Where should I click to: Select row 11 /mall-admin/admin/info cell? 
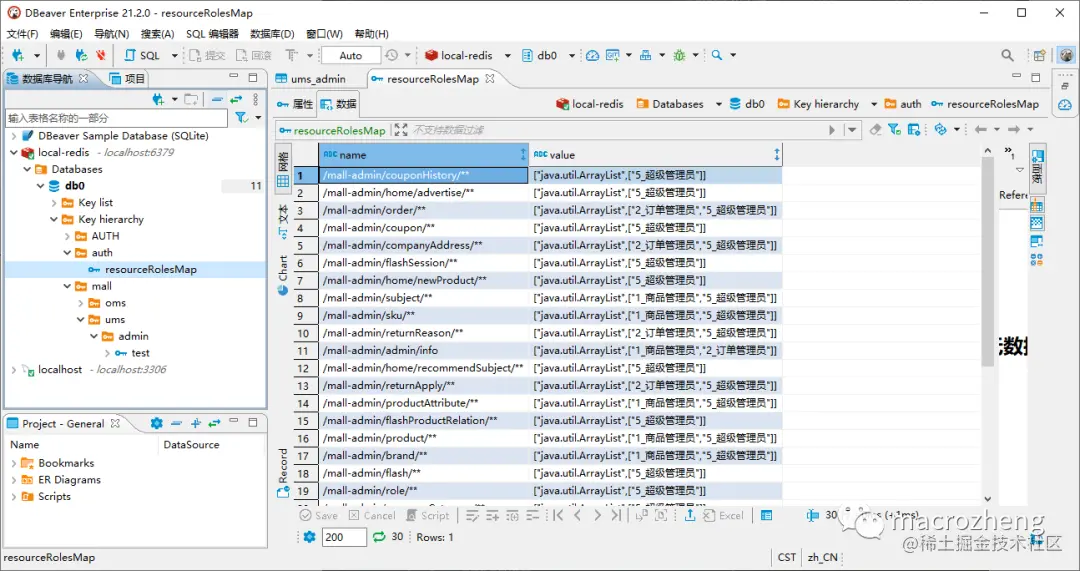[x=424, y=351]
